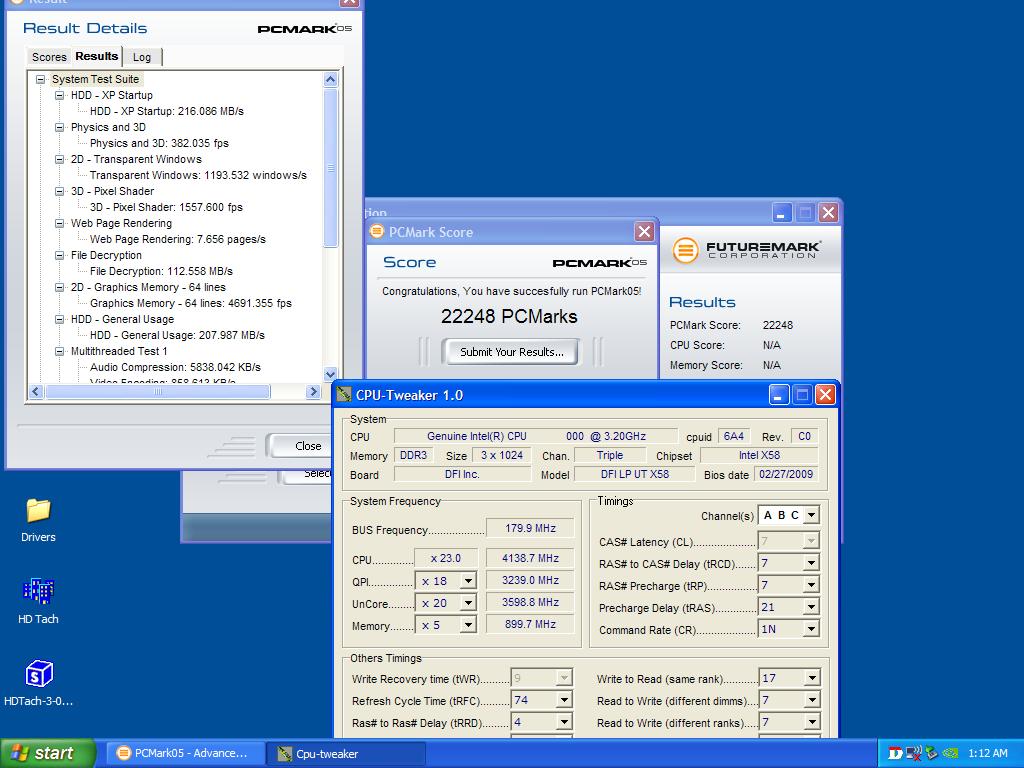This screenshot has height=768, width=1024.
Task: Collapse the 2D - Transparent Windows node
Action: pos(59,159)
